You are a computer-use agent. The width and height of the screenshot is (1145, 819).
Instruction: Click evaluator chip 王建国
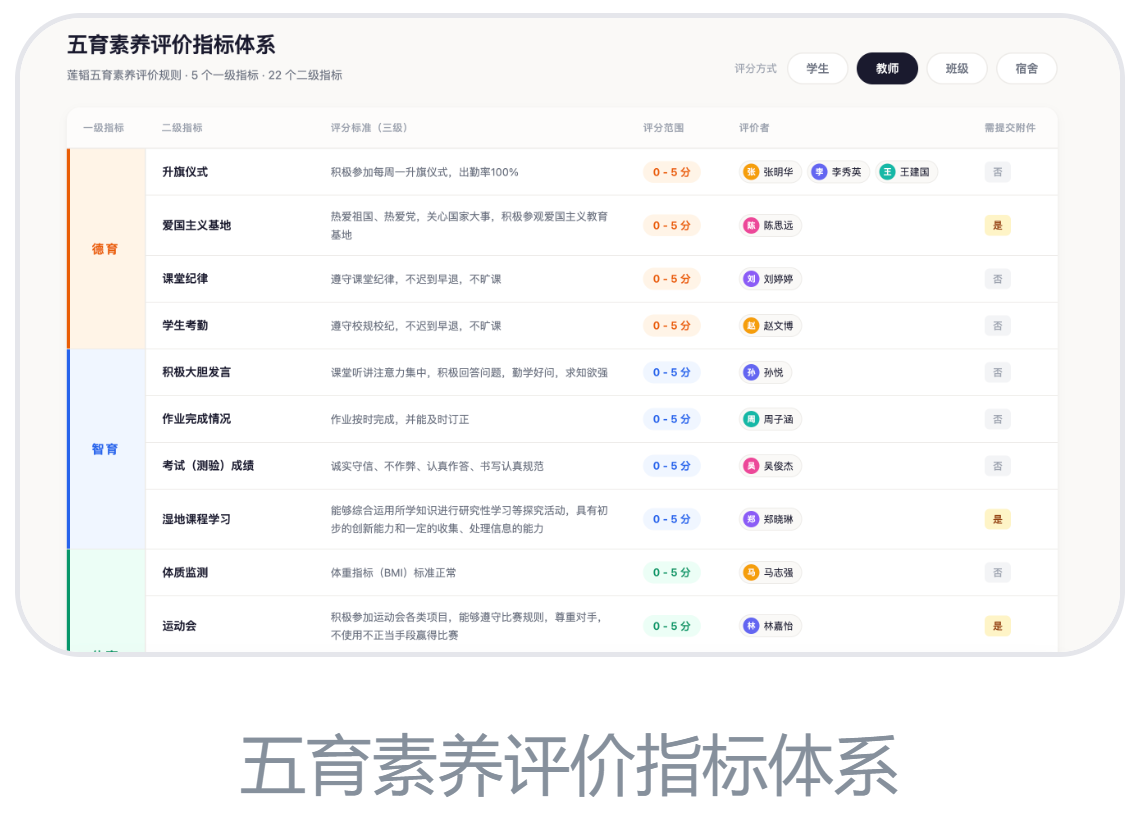905,172
